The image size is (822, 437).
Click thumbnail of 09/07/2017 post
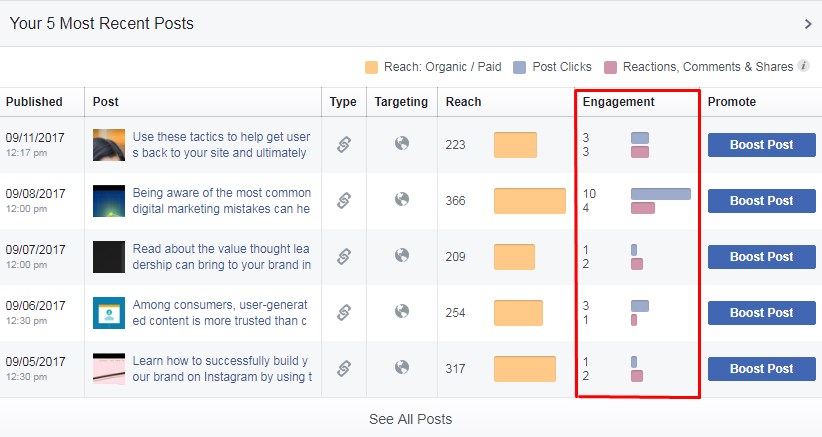click(x=109, y=257)
